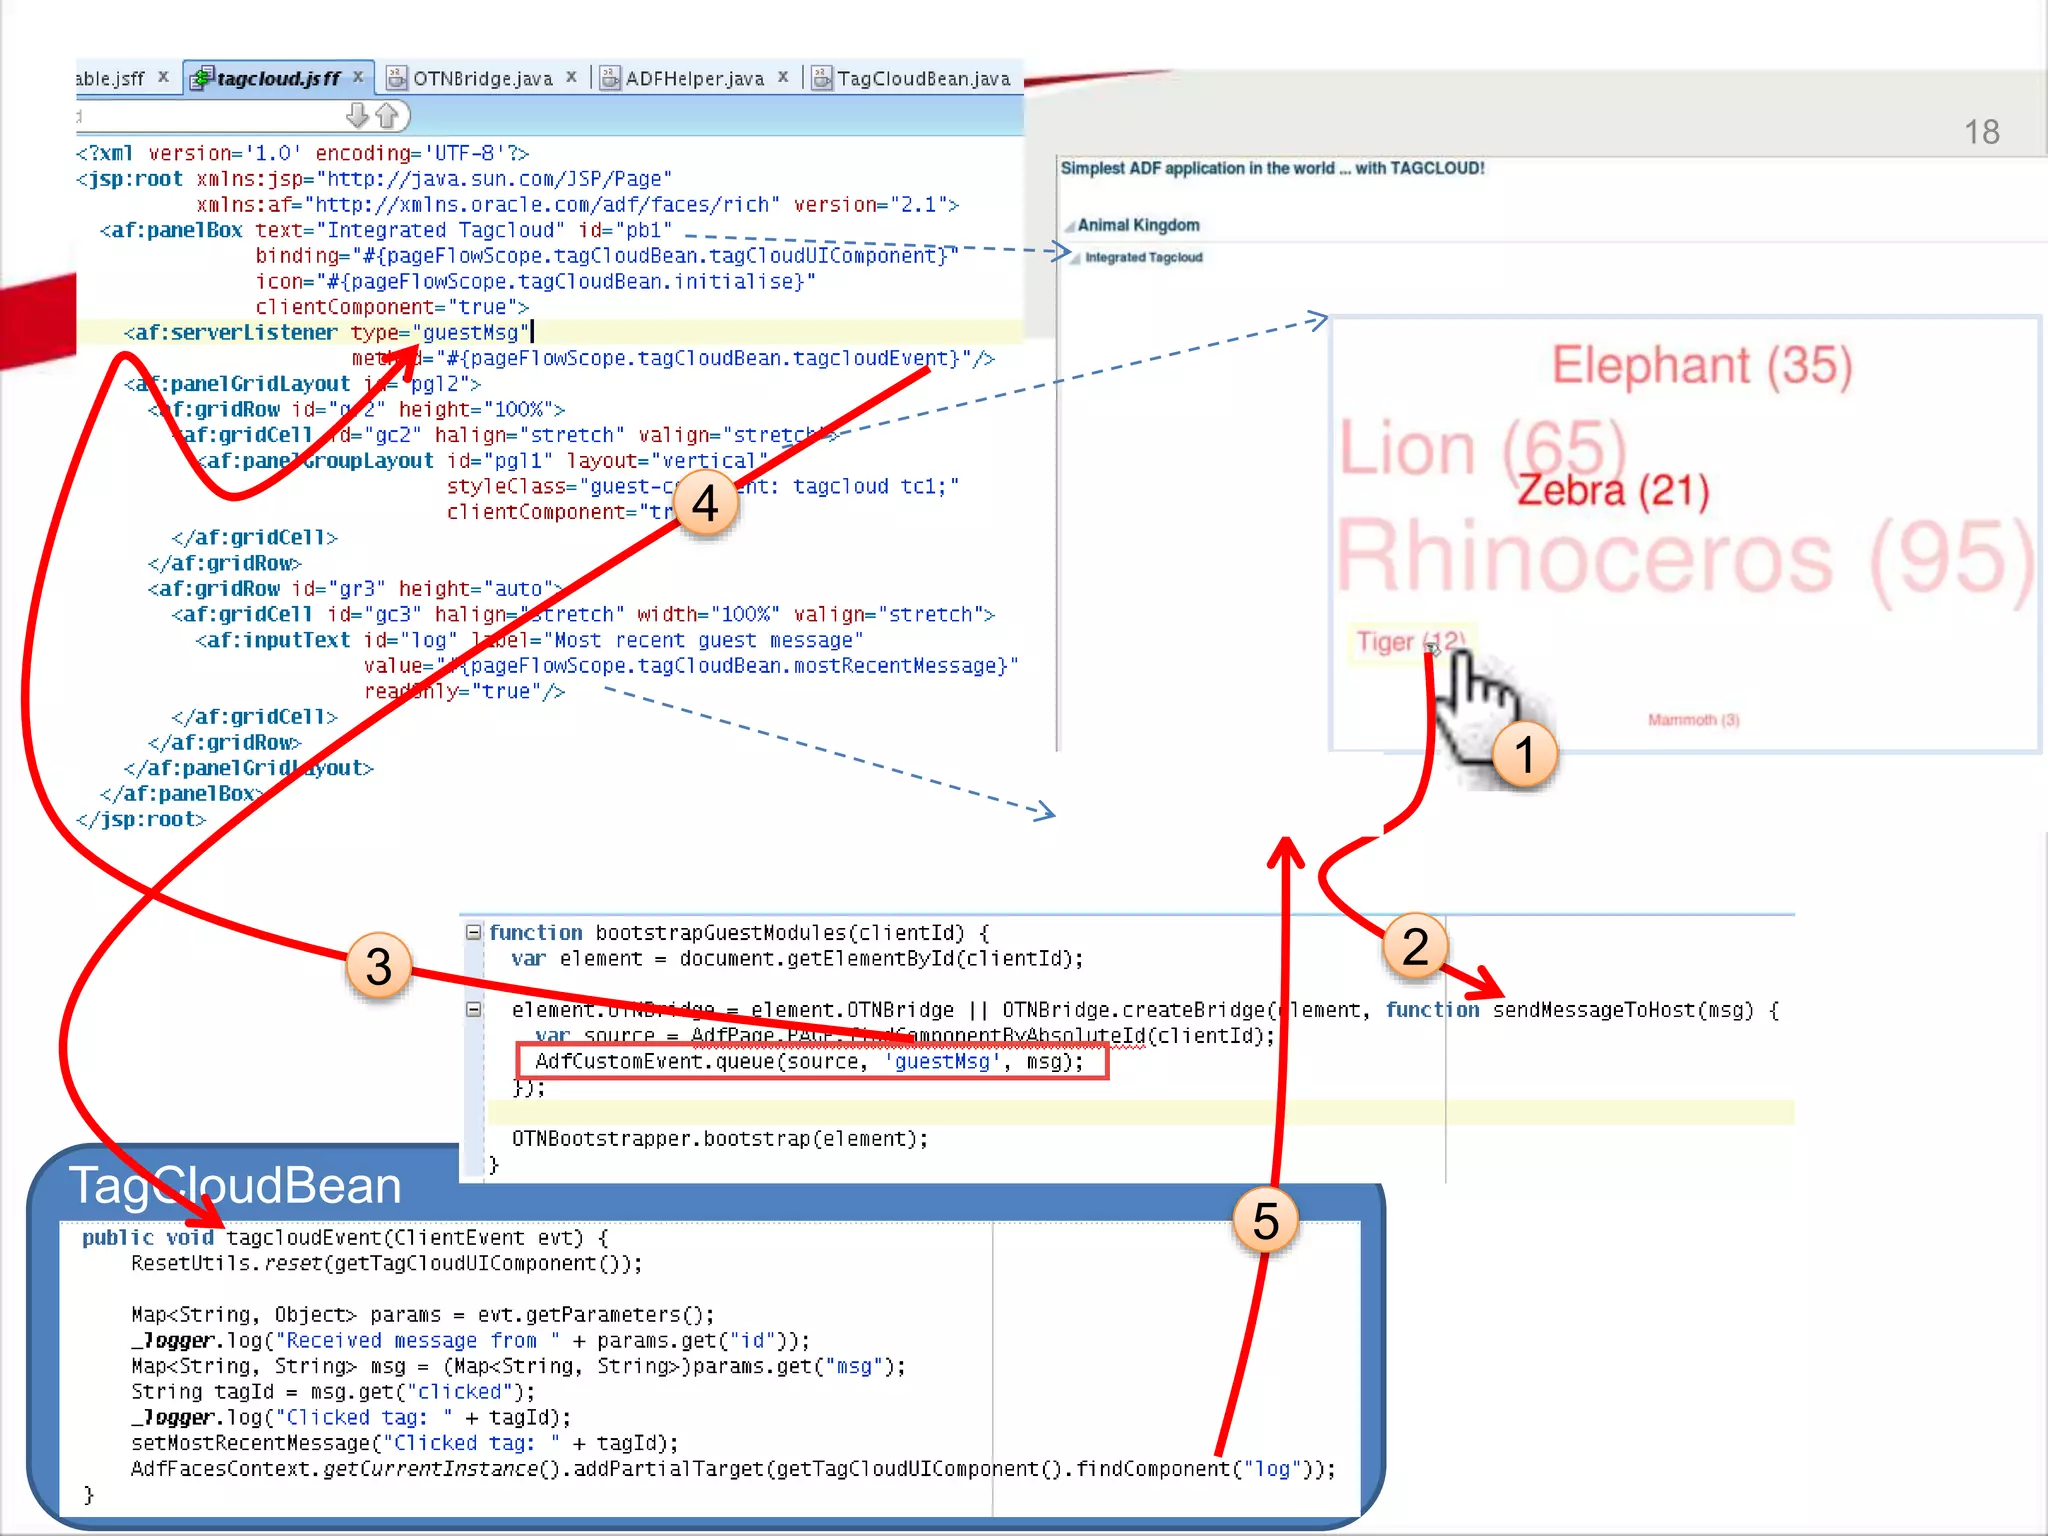Click the small Mammoth (3) tag
The image size is (2048, 1536).
(x=1693, y=720)
